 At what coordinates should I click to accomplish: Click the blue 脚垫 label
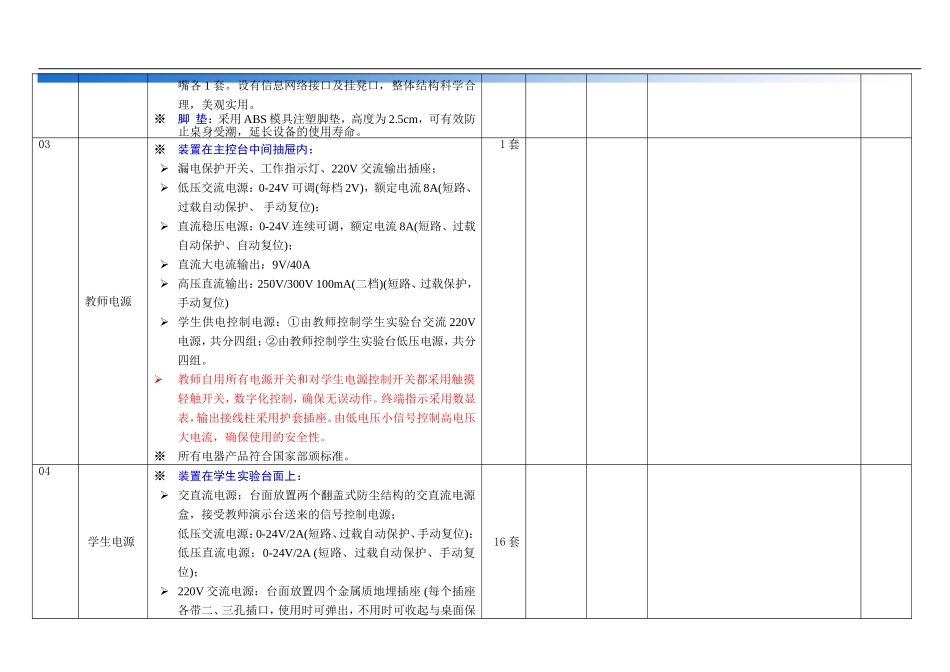click(x=193, y=119)
